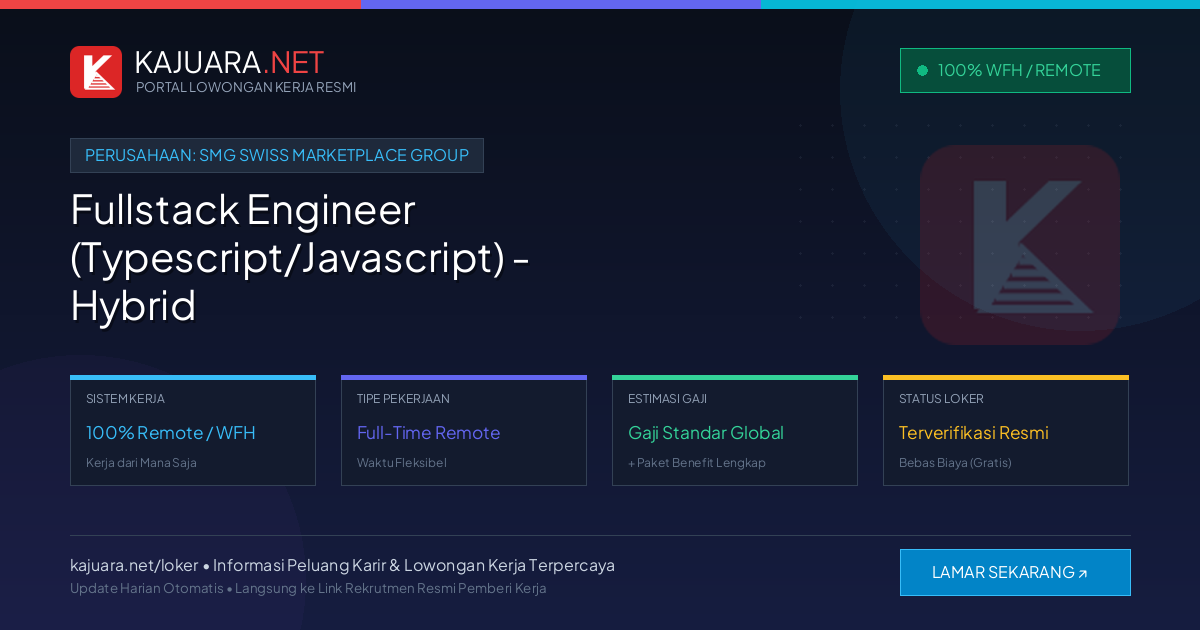The image size is (1200, 630).
Task: Click the Waktu Fleksibel text
Action: click(402, 463)
